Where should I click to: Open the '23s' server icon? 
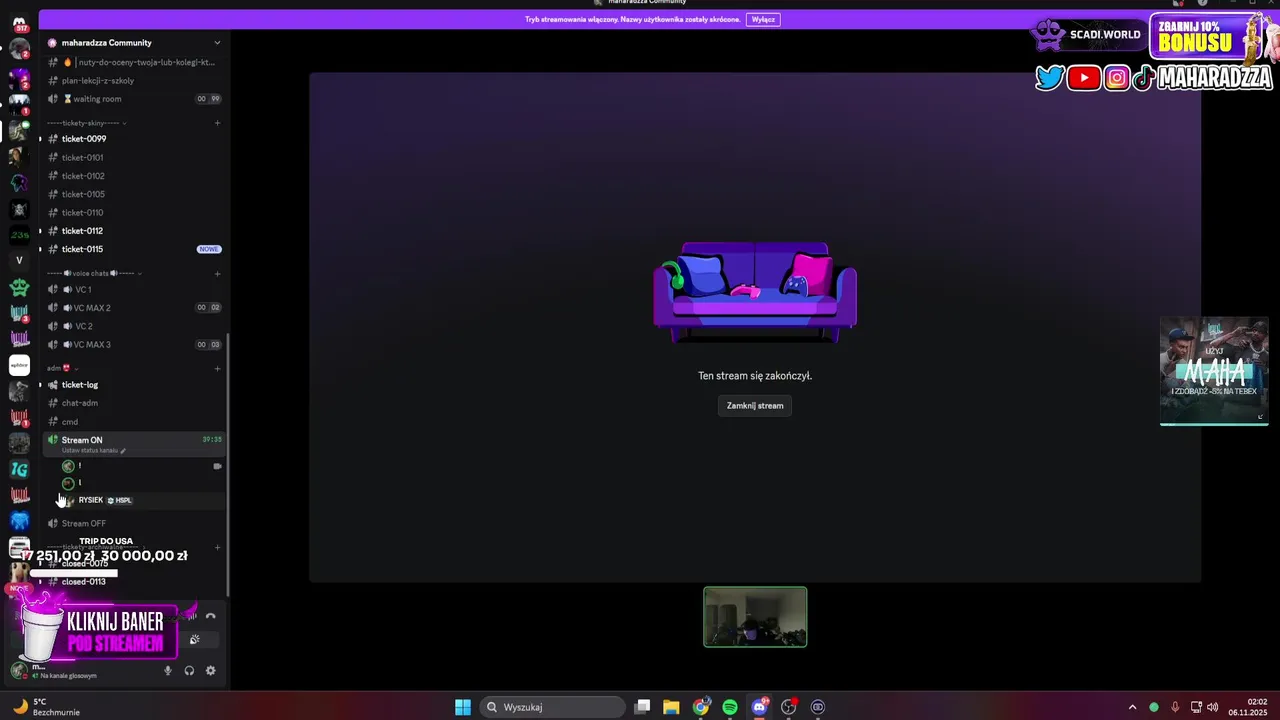[x=19, y=235]
